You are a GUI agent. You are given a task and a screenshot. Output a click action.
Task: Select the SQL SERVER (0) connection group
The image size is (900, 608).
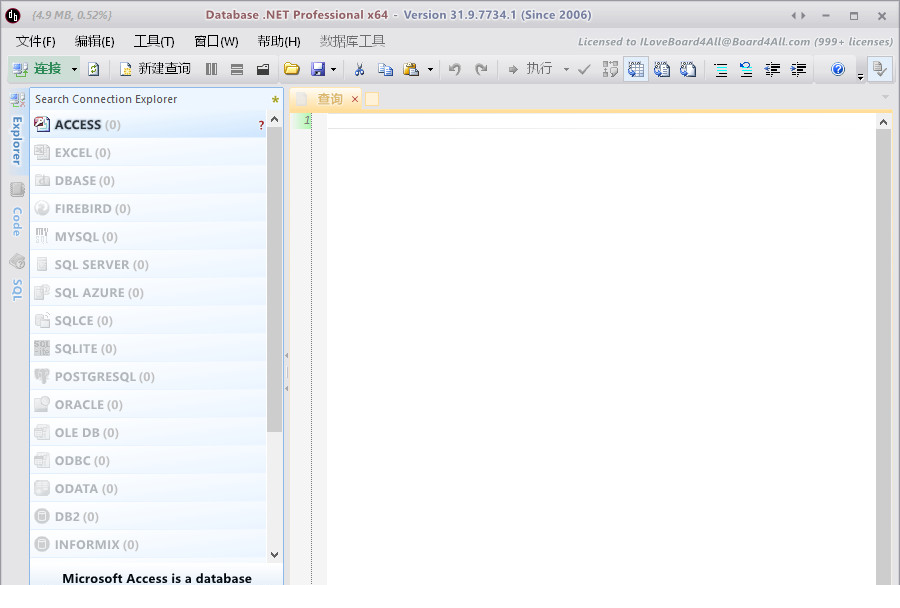(x=149, y=265)
